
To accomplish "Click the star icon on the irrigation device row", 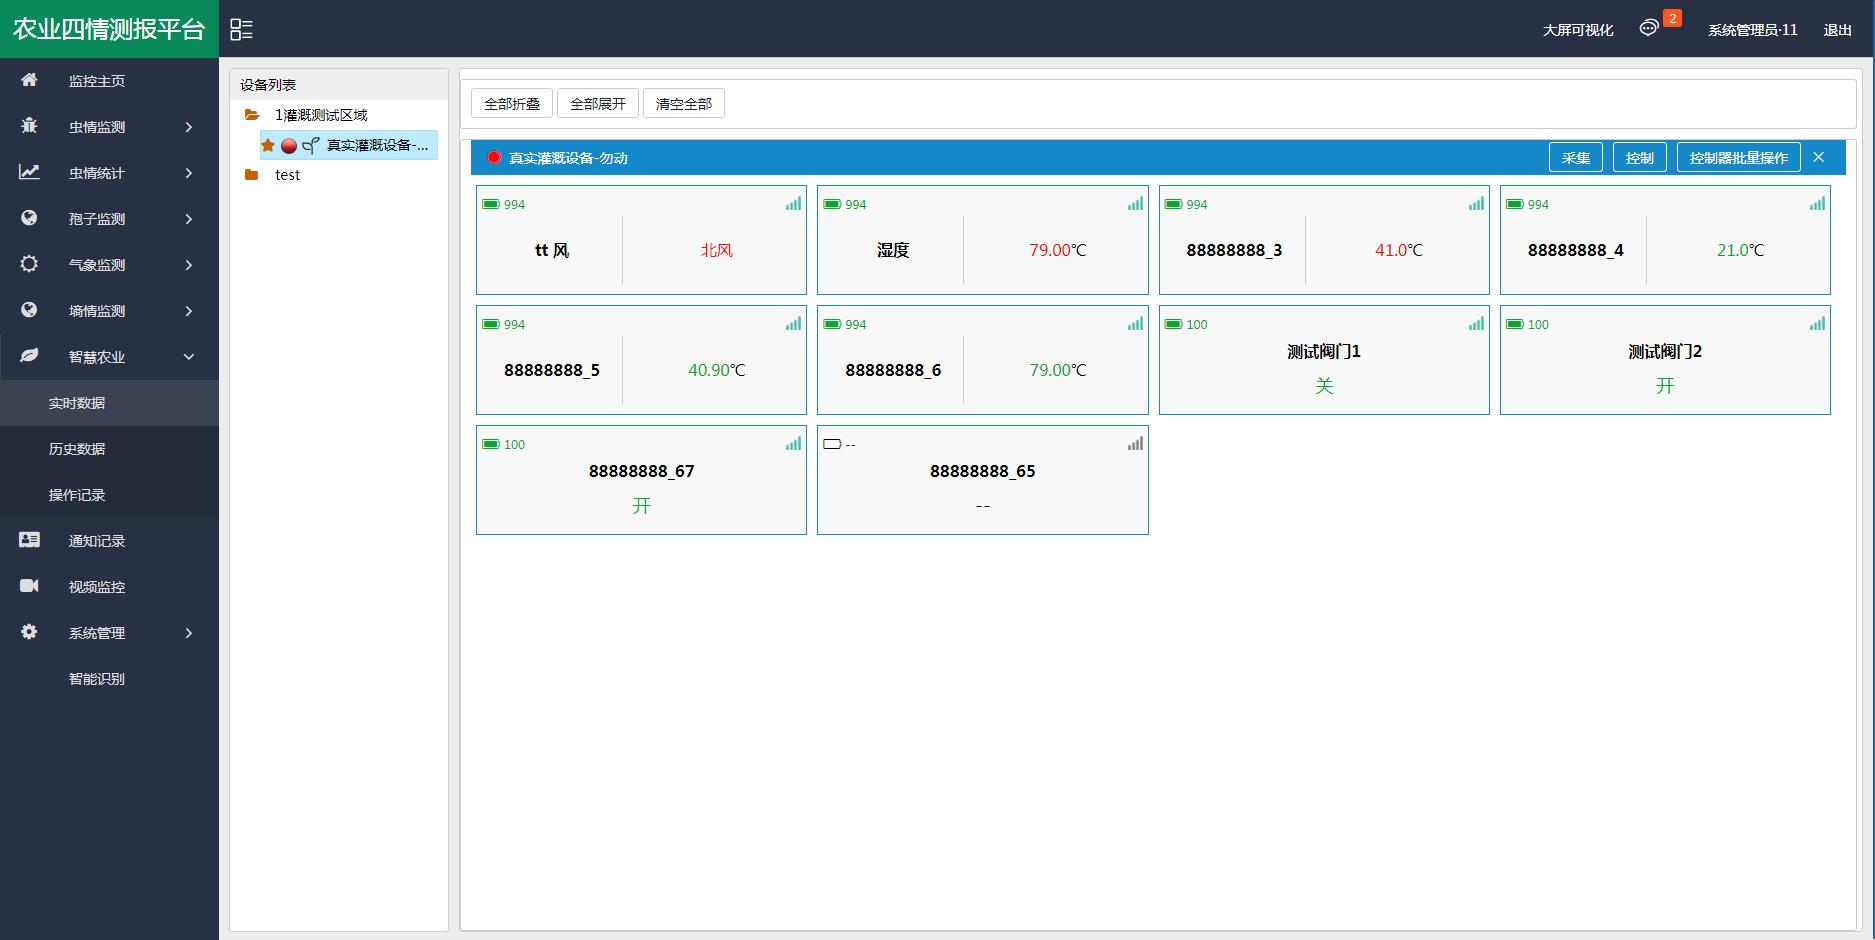I will point(268,145).
